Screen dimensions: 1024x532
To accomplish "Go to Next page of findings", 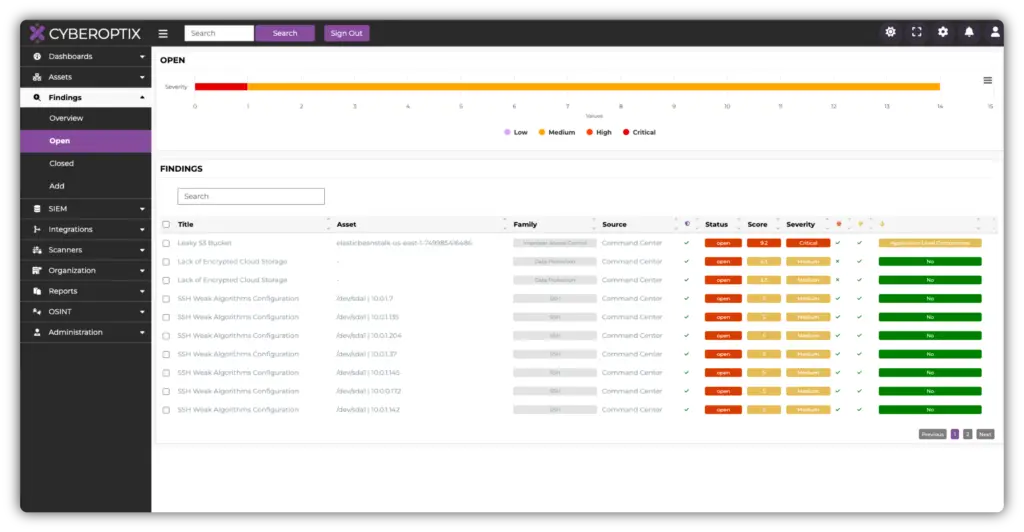I will point(985,434).
